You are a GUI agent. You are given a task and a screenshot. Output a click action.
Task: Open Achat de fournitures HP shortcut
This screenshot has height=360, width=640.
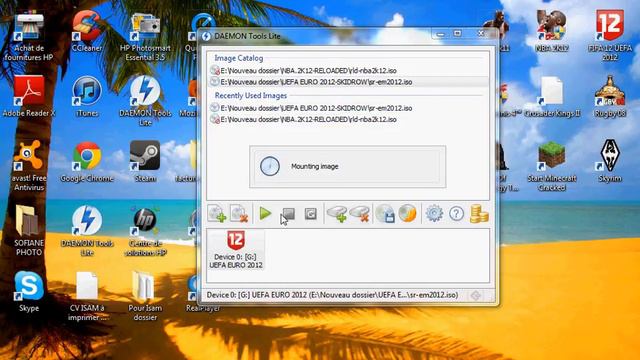click(29, 37)
